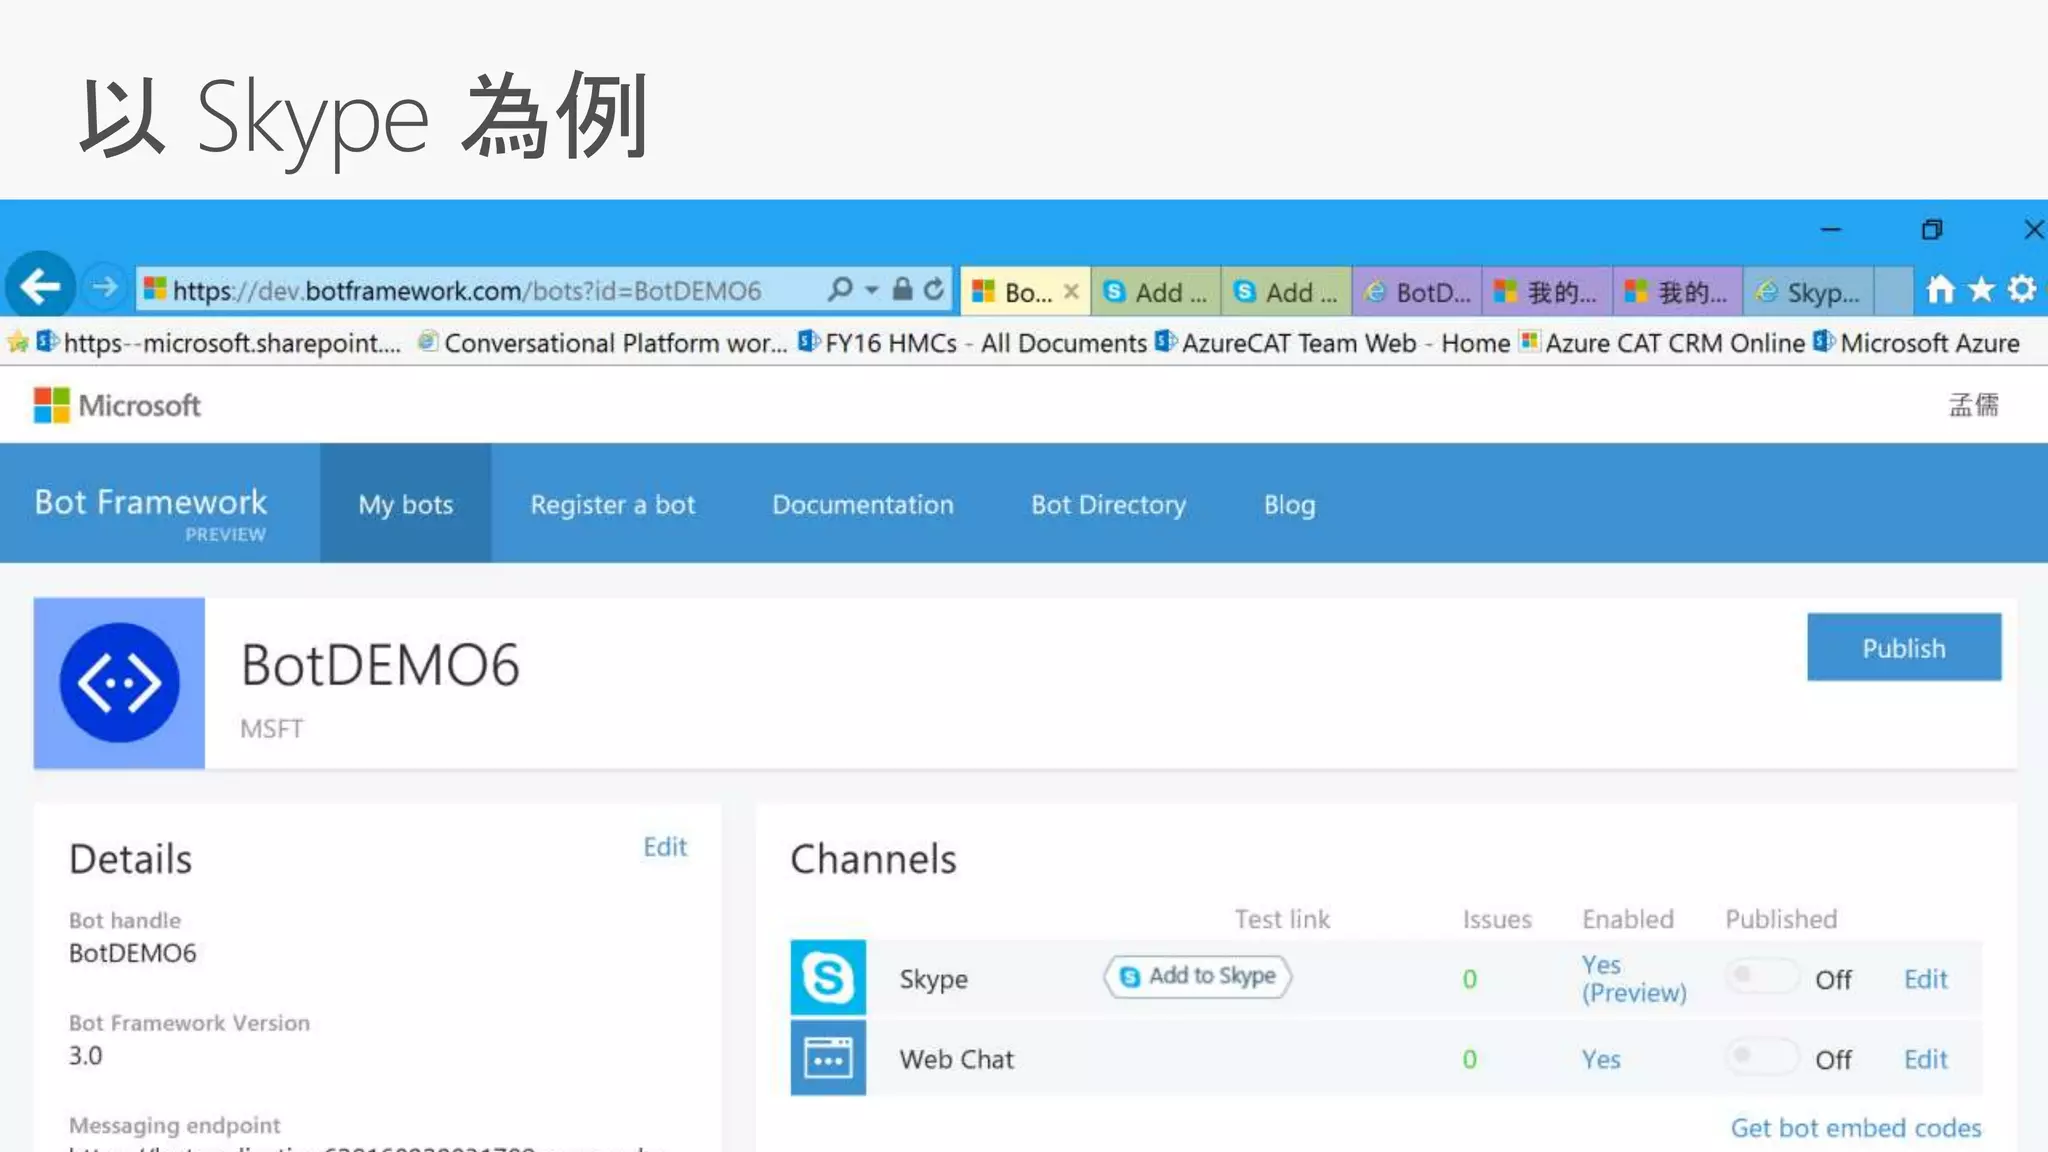2048x1152 pixels.
Task: Click the browser back arrow button
Action: pos(40,288)
